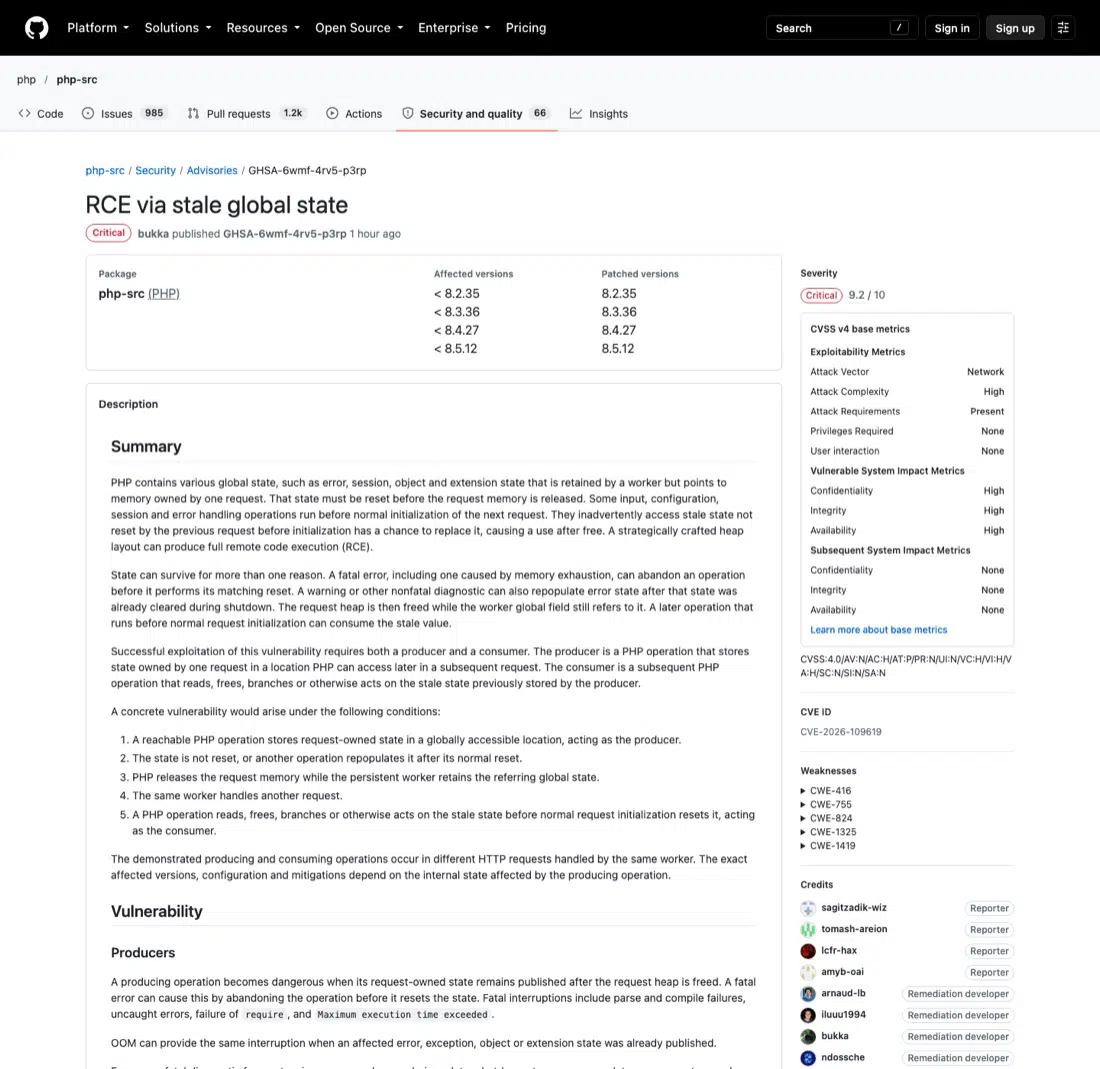Open bukka publisher profile link
The image size is (1100, 1069).
tap(153, 234)
